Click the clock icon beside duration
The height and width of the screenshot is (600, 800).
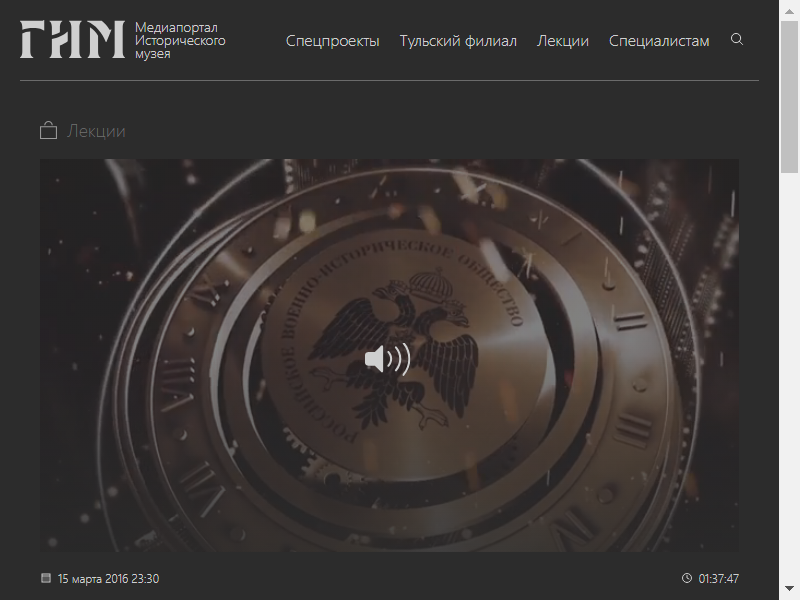pyautogui.click(x=687, y=578)
